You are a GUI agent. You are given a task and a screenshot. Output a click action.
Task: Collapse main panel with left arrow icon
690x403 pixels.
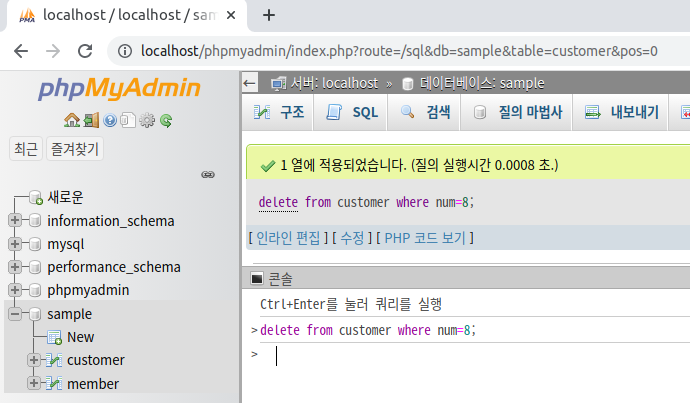250,83
